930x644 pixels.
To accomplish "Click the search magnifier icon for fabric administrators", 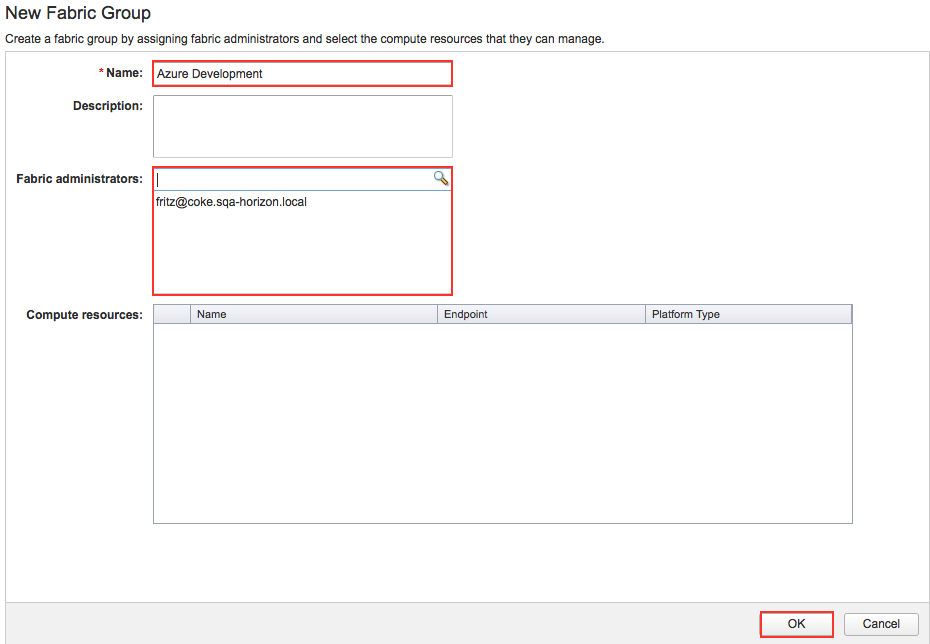I will point(441,178).
